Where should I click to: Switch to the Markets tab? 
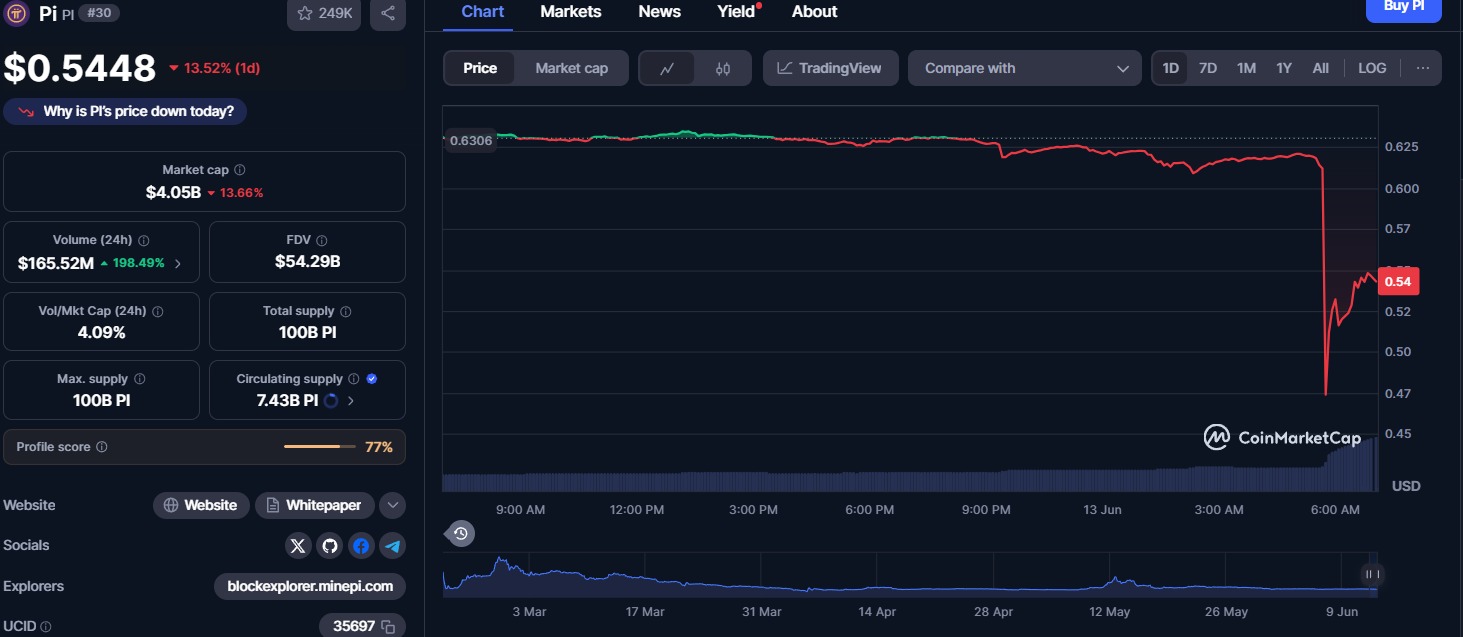(x=571, y=12)
